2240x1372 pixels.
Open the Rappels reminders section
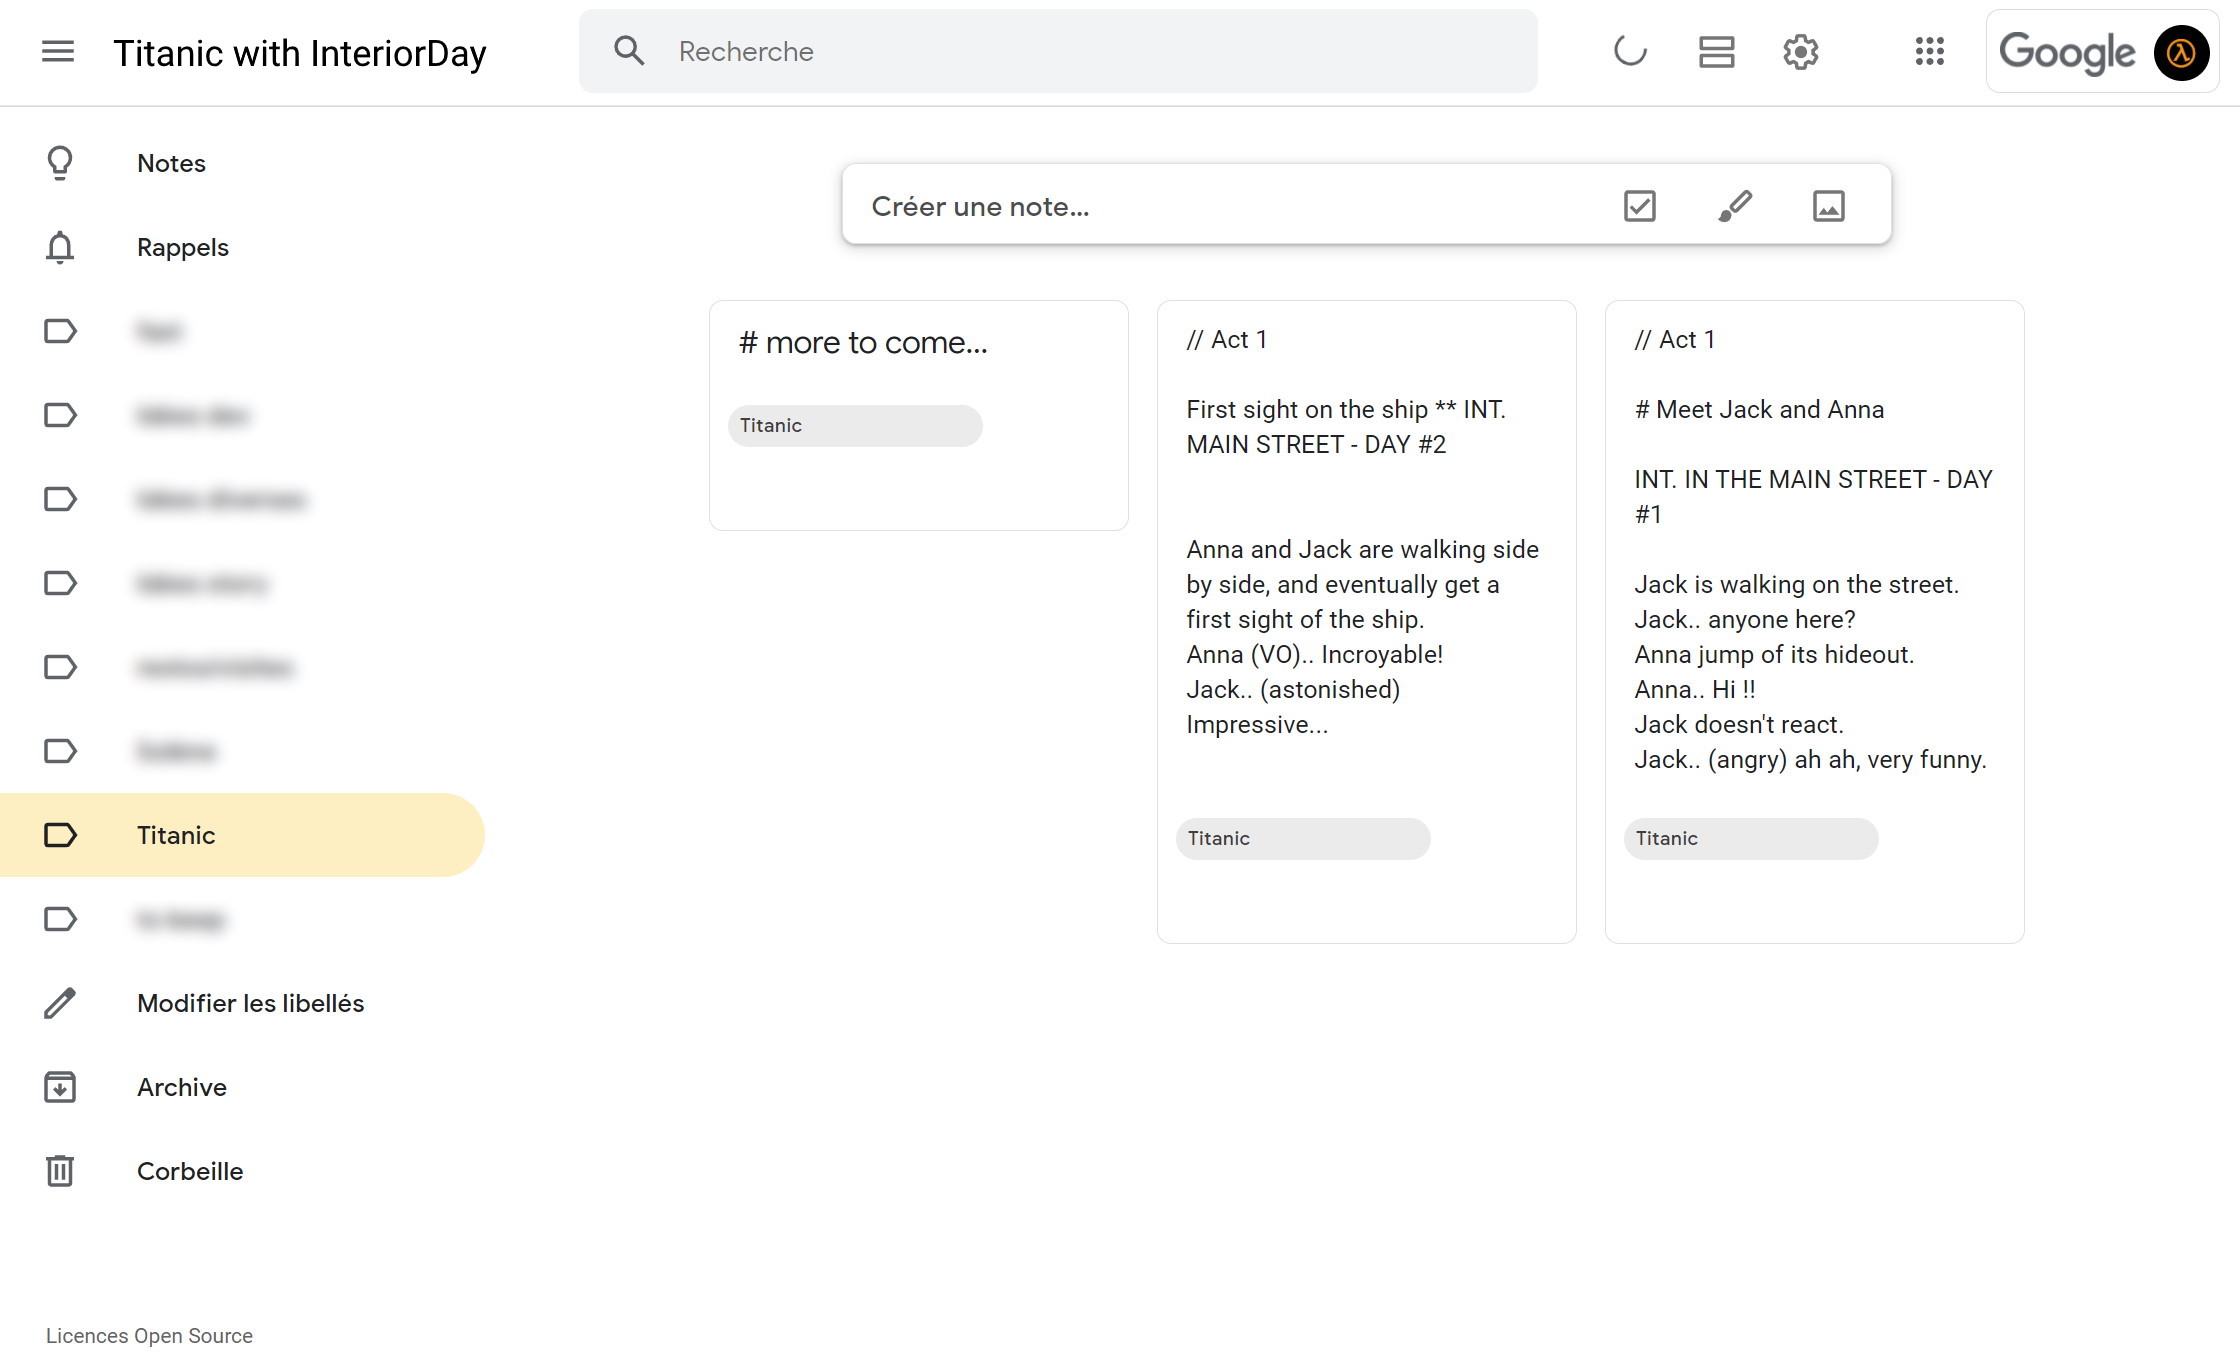point(182,247)
